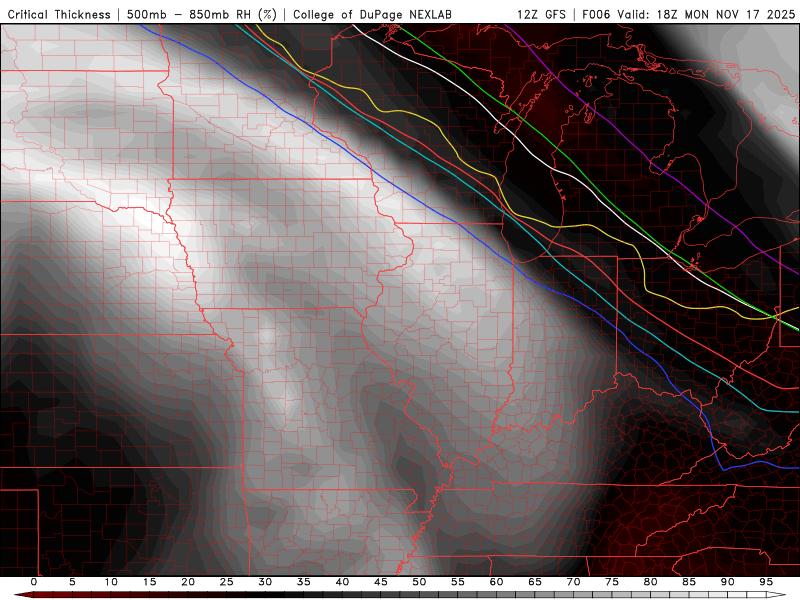This screenshot has width=800, height=600.
Task: Click the '500mb – 850mb RH (%)' label
Action: point(202,14)
